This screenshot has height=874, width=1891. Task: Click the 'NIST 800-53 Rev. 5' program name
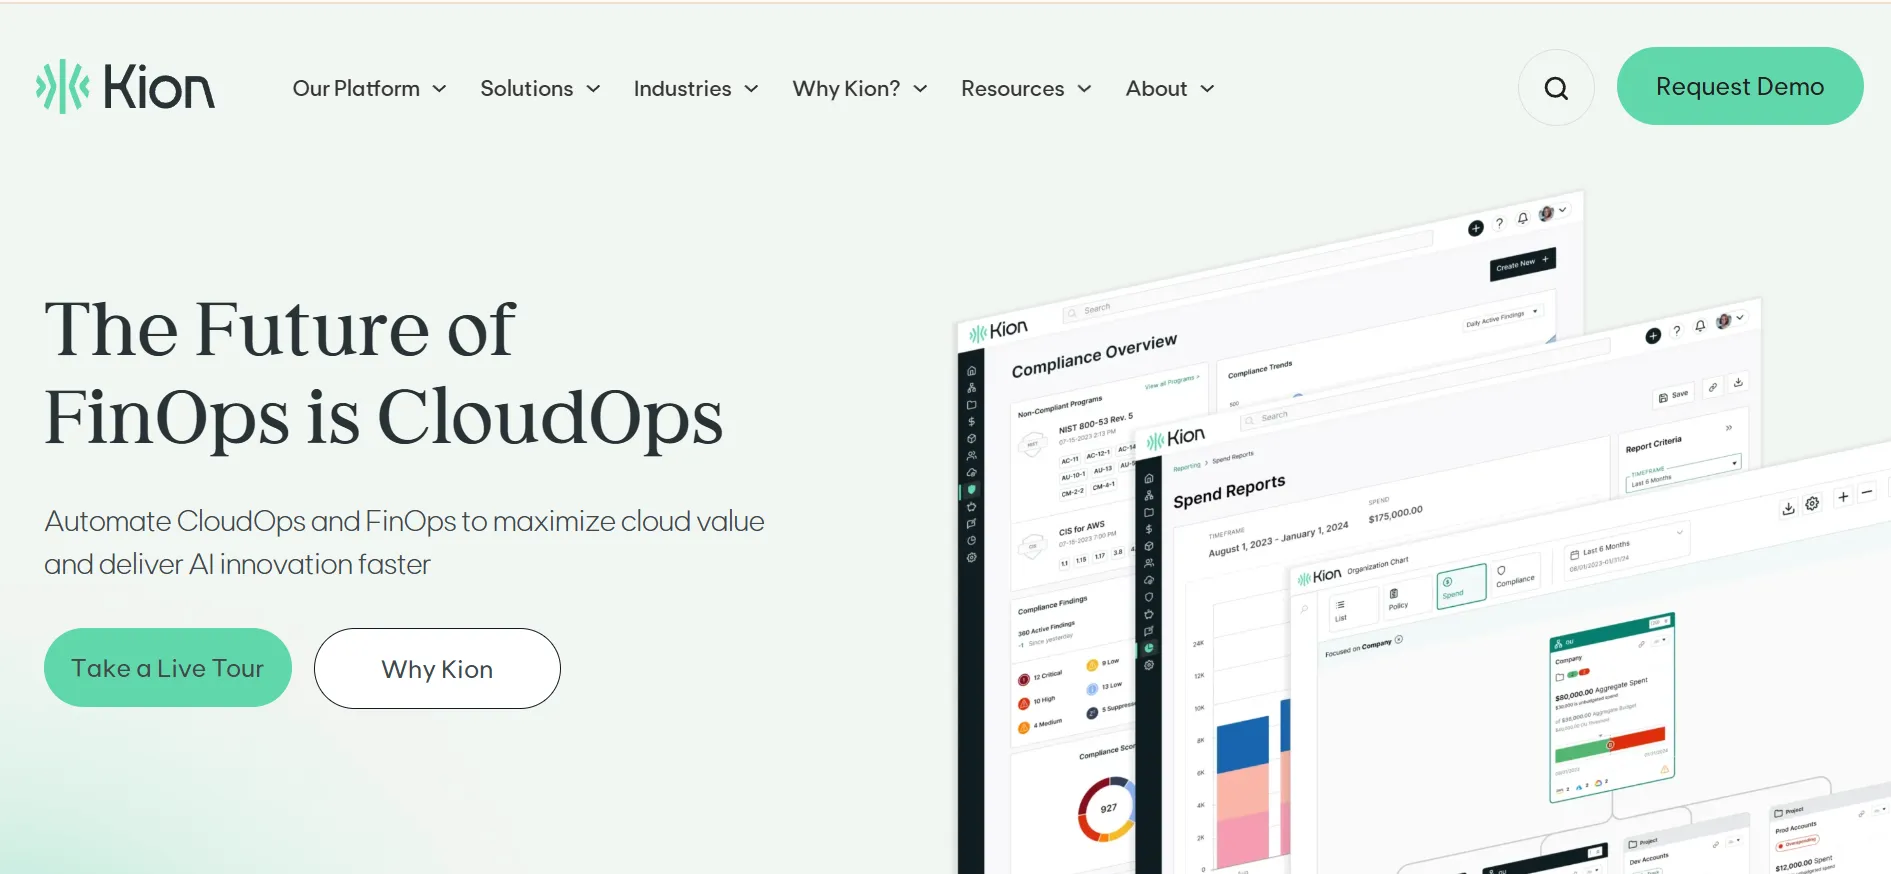coord(1096,424)
